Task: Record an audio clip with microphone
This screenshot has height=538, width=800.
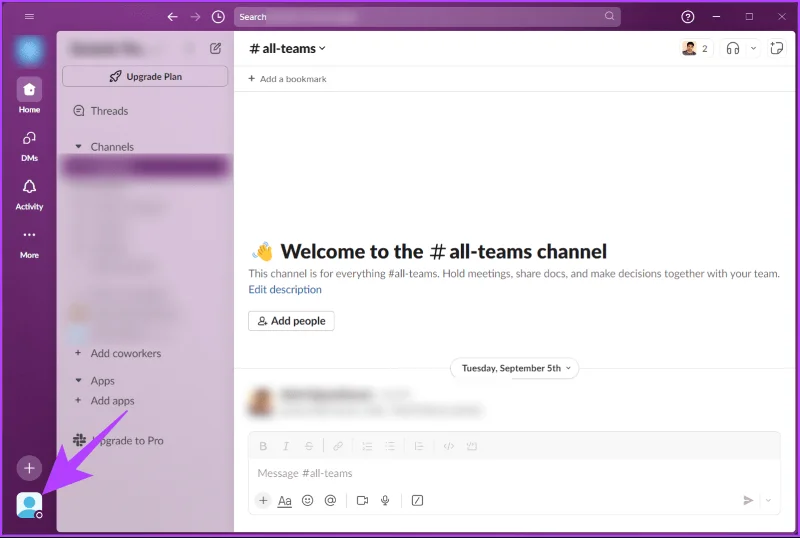Action: pos(385,501)
